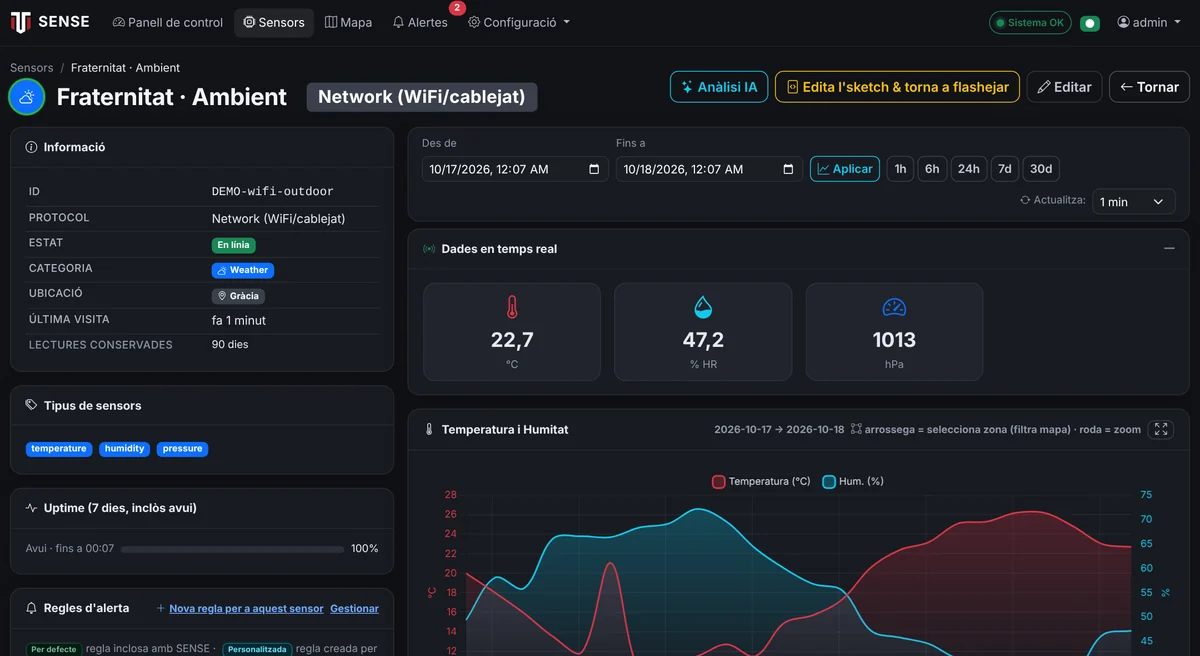Click the water droplet icon on the 47,2 card
Image resolution: width=1200 pixels, height=656 pixels.
[x=703, y=307]
